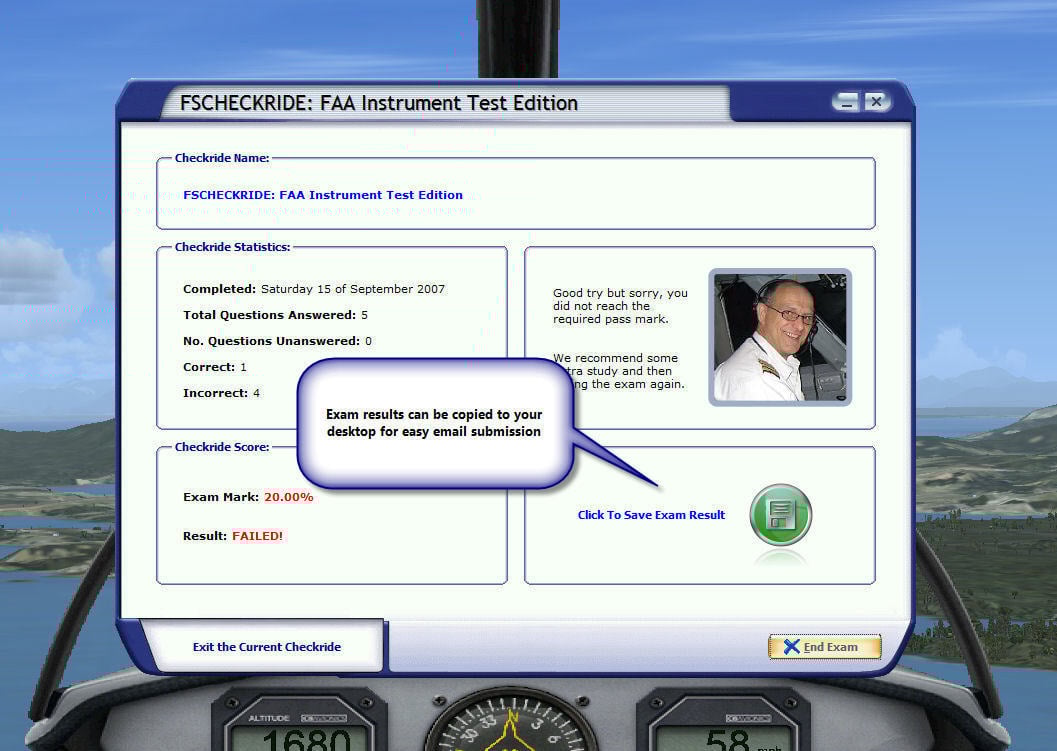Click the green floppy disk save icon
The width and height of the screenshot is (1057, 751).
[781, 515]
